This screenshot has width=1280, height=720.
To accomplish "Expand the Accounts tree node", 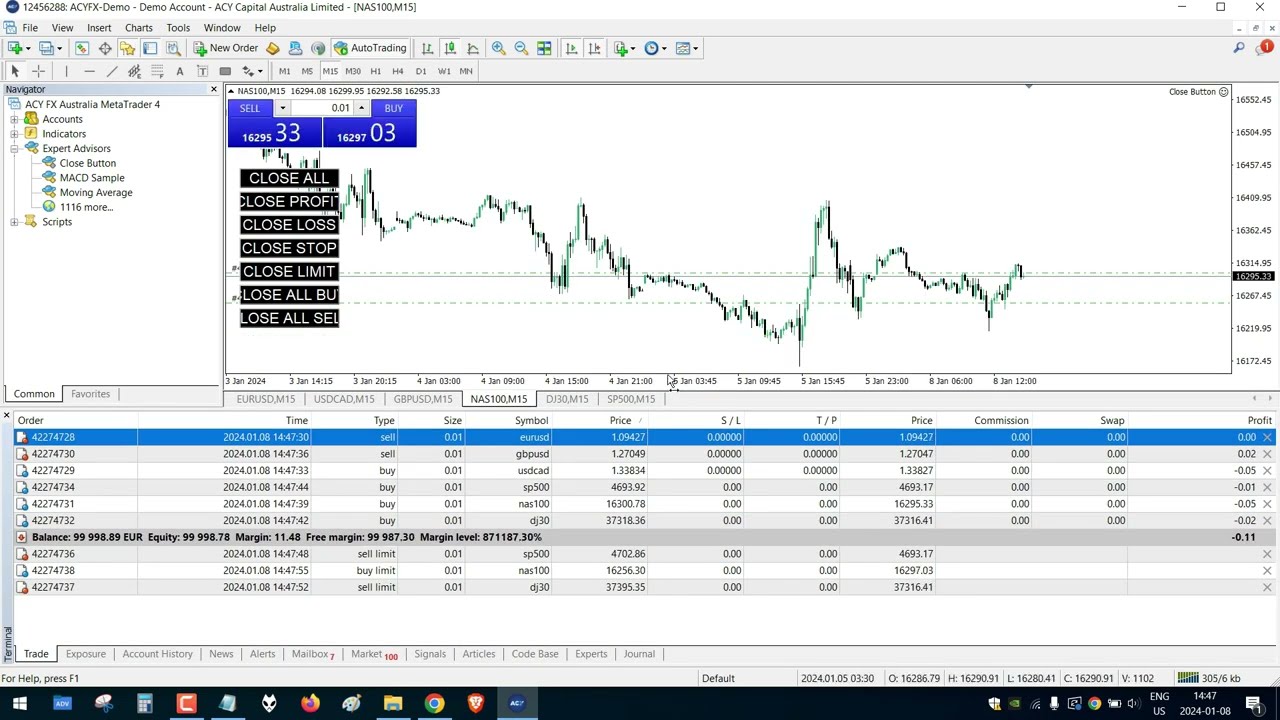I will click(14, 119).
